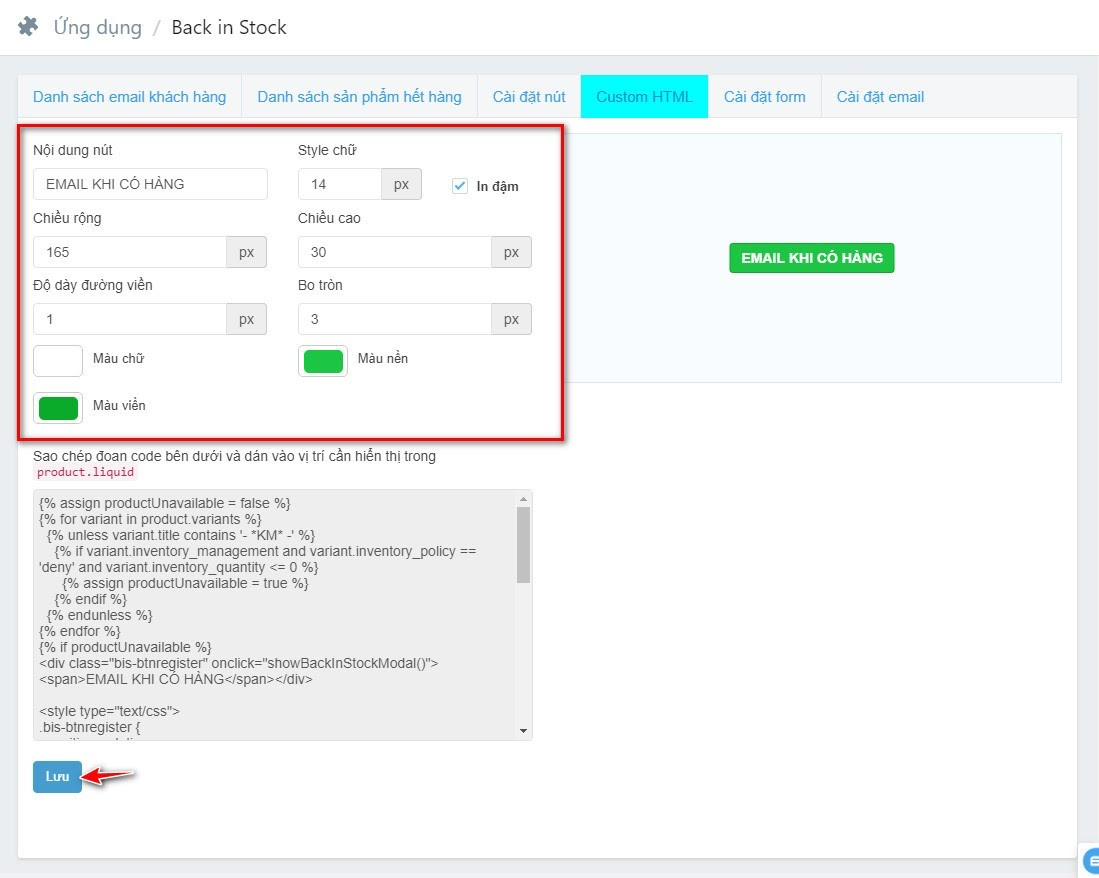Edit the Độ dày đường viền field
Screen dimensions: 1099x878
130,319
